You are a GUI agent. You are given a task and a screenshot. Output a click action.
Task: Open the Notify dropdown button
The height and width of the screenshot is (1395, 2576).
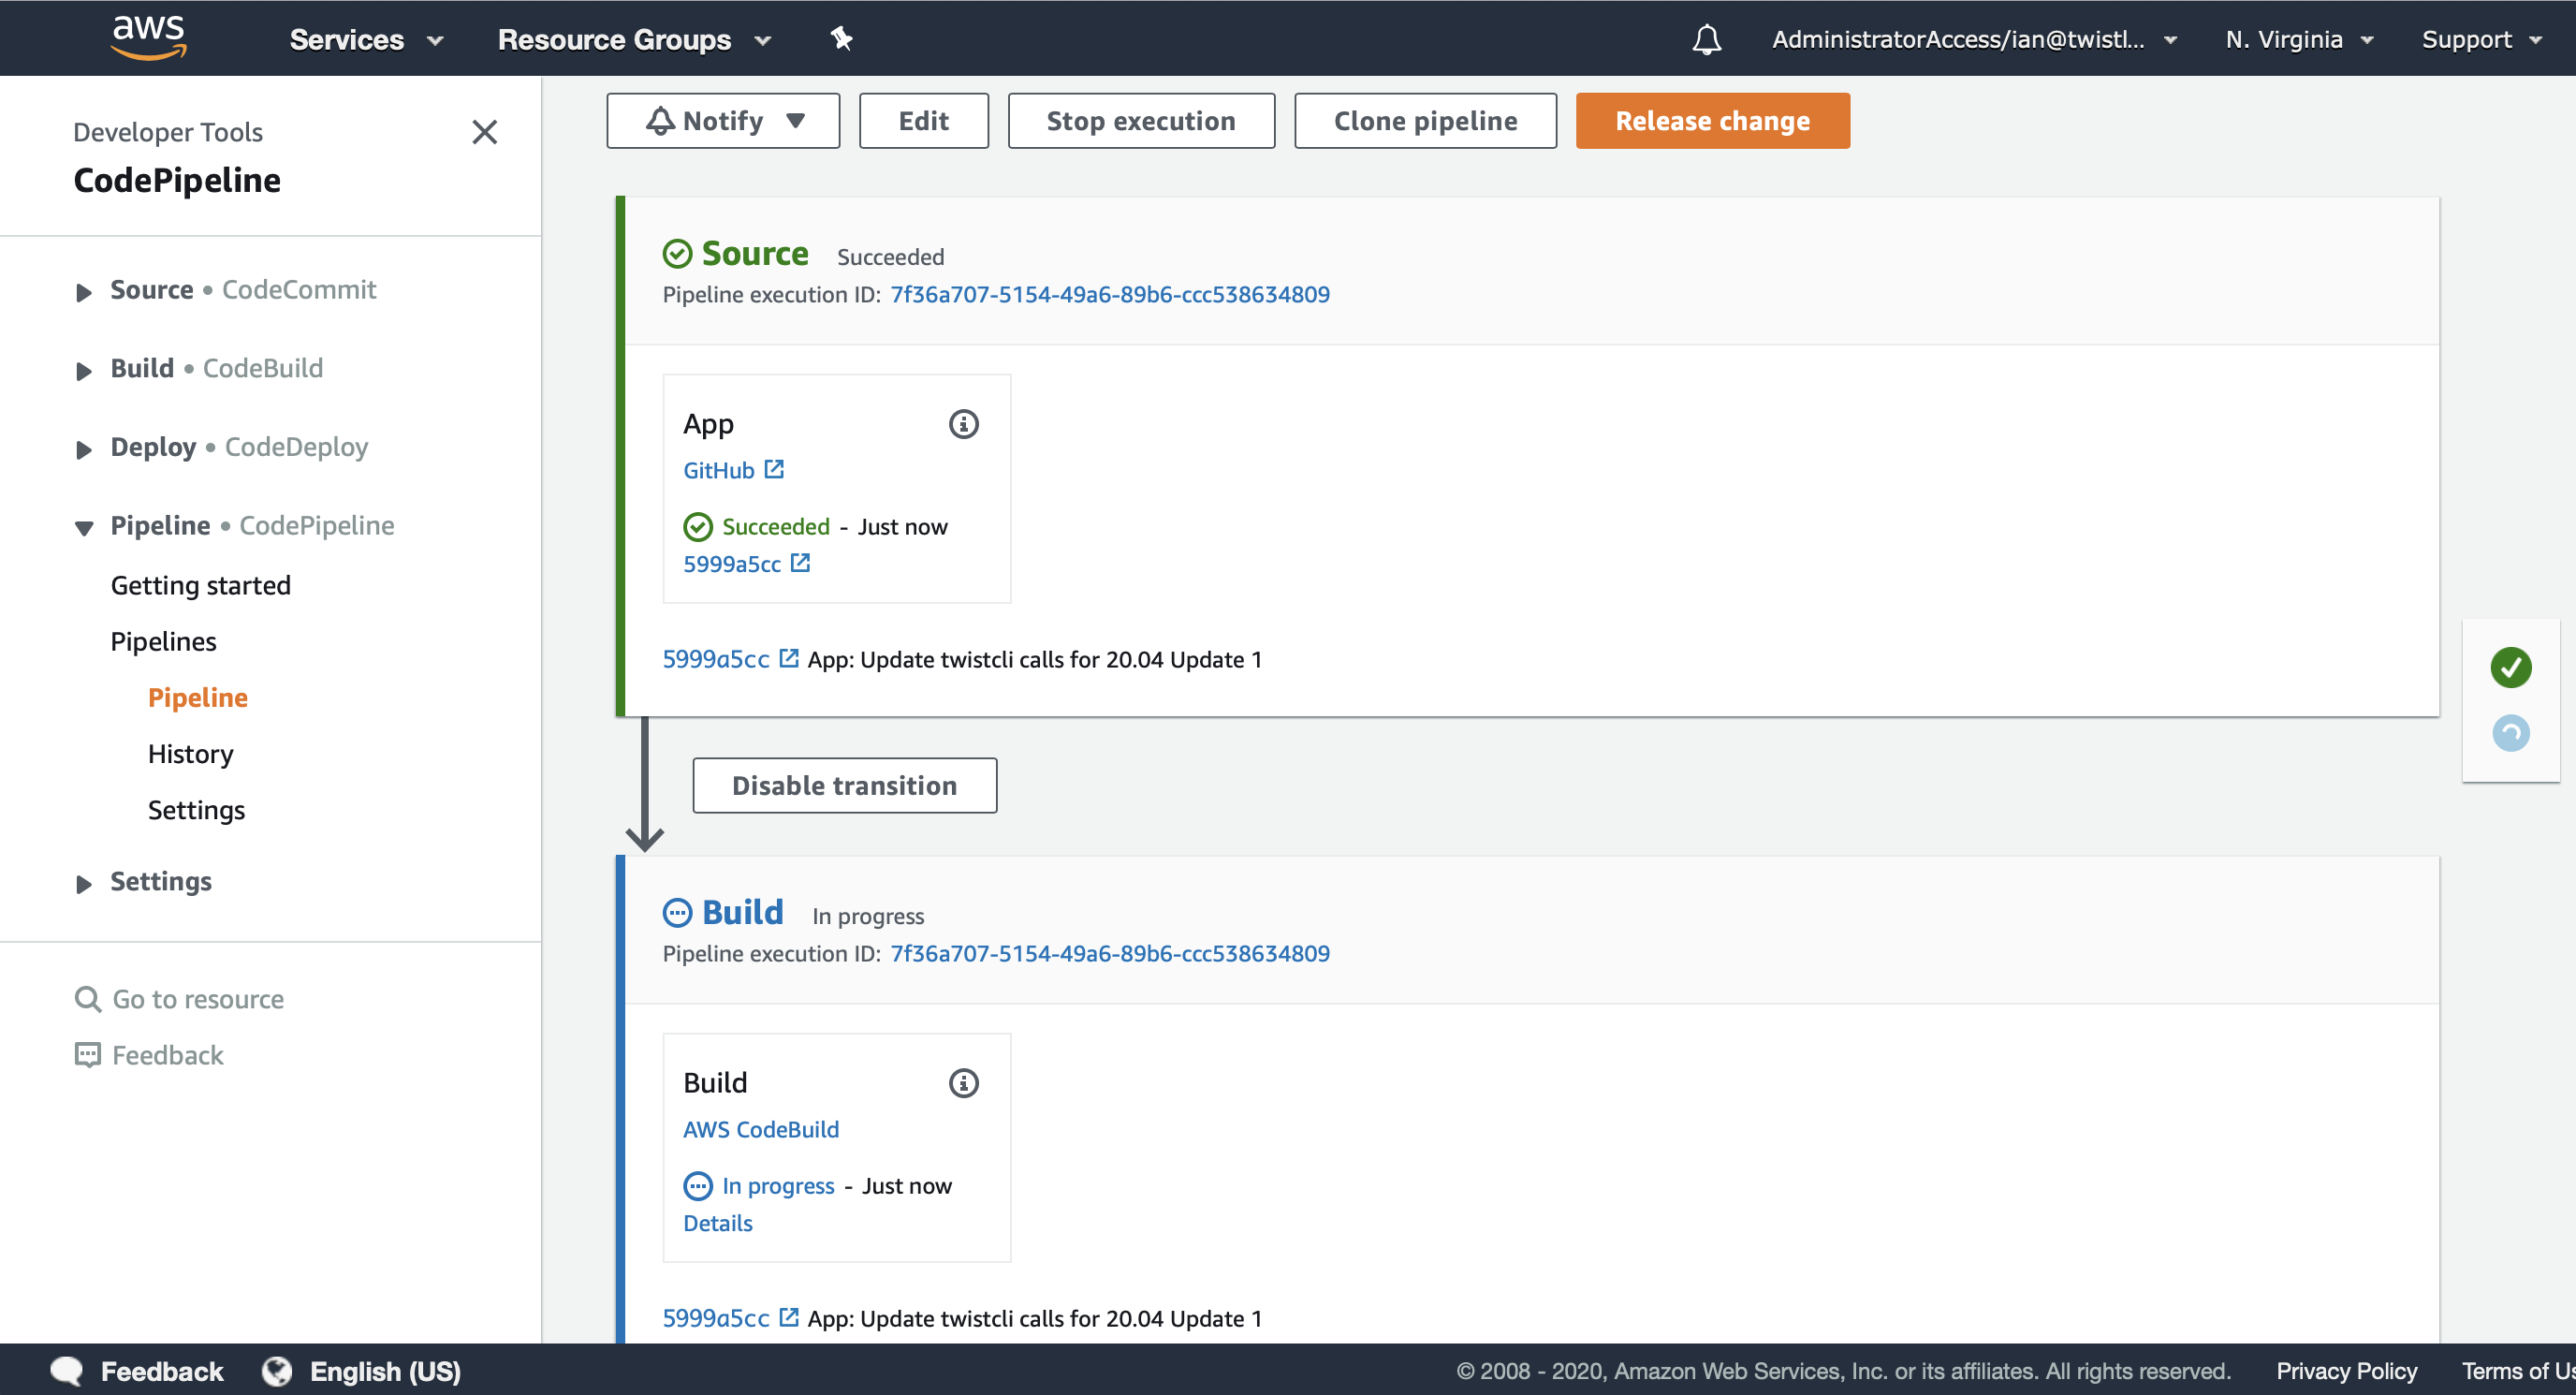(x=723, y=121)
